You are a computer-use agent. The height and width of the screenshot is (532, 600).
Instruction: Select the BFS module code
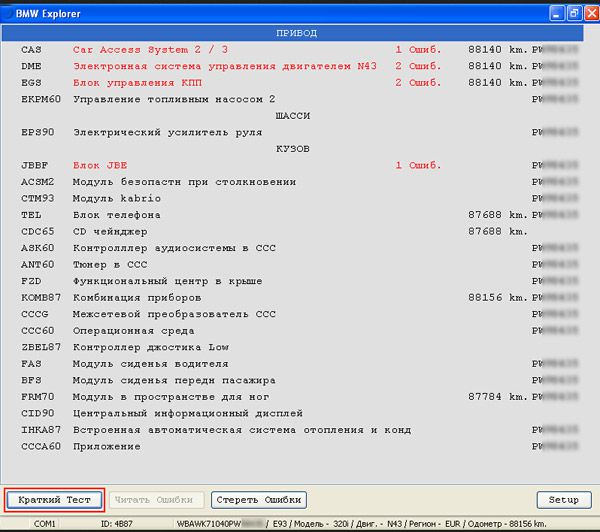pos(31,380)
